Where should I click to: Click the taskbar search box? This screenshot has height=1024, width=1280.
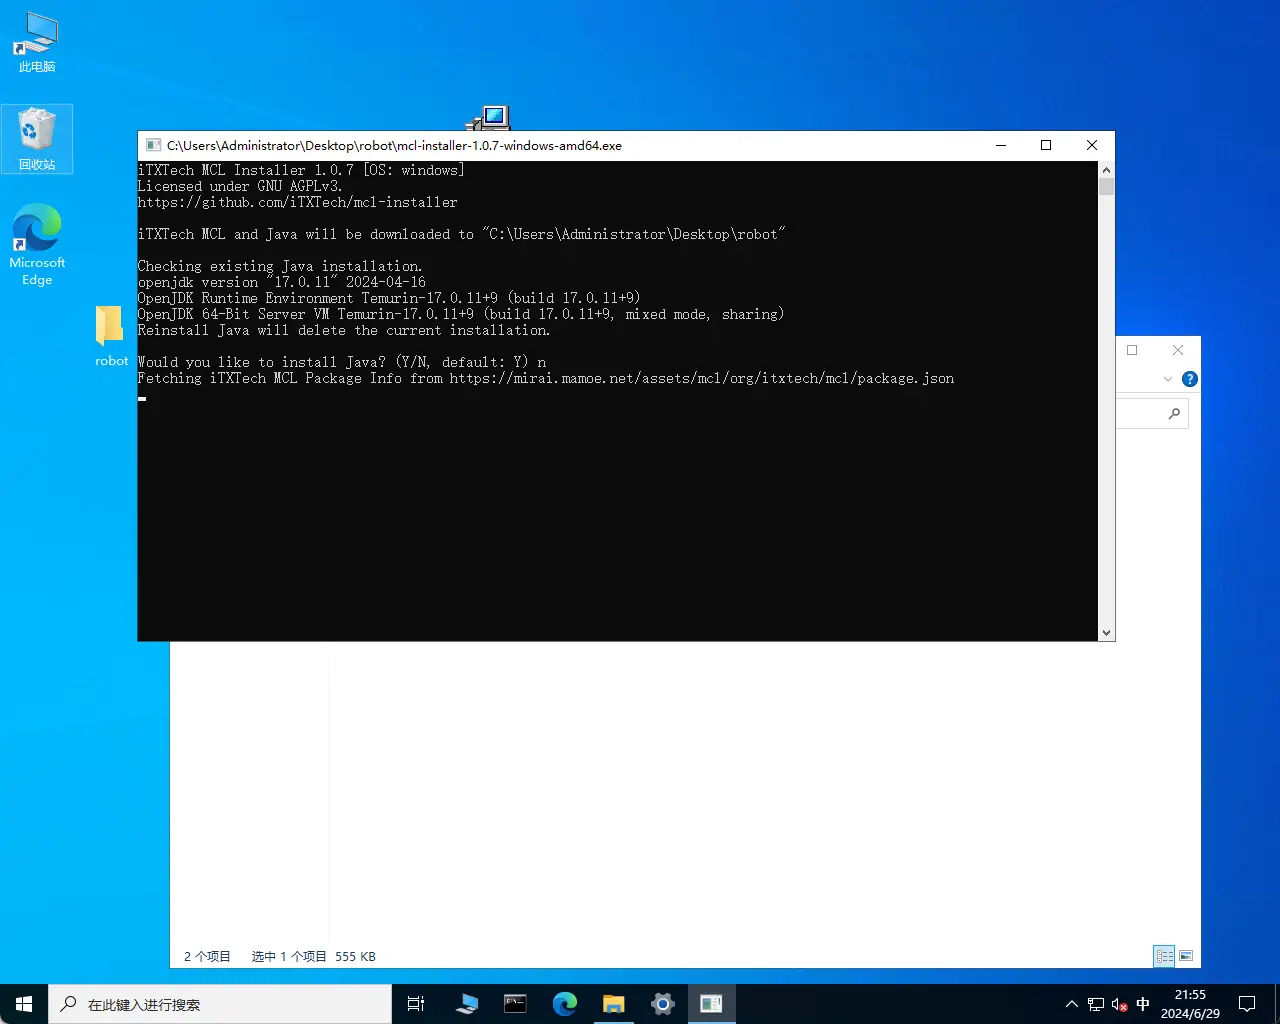pyautogui.click(x=220, y=1004)
